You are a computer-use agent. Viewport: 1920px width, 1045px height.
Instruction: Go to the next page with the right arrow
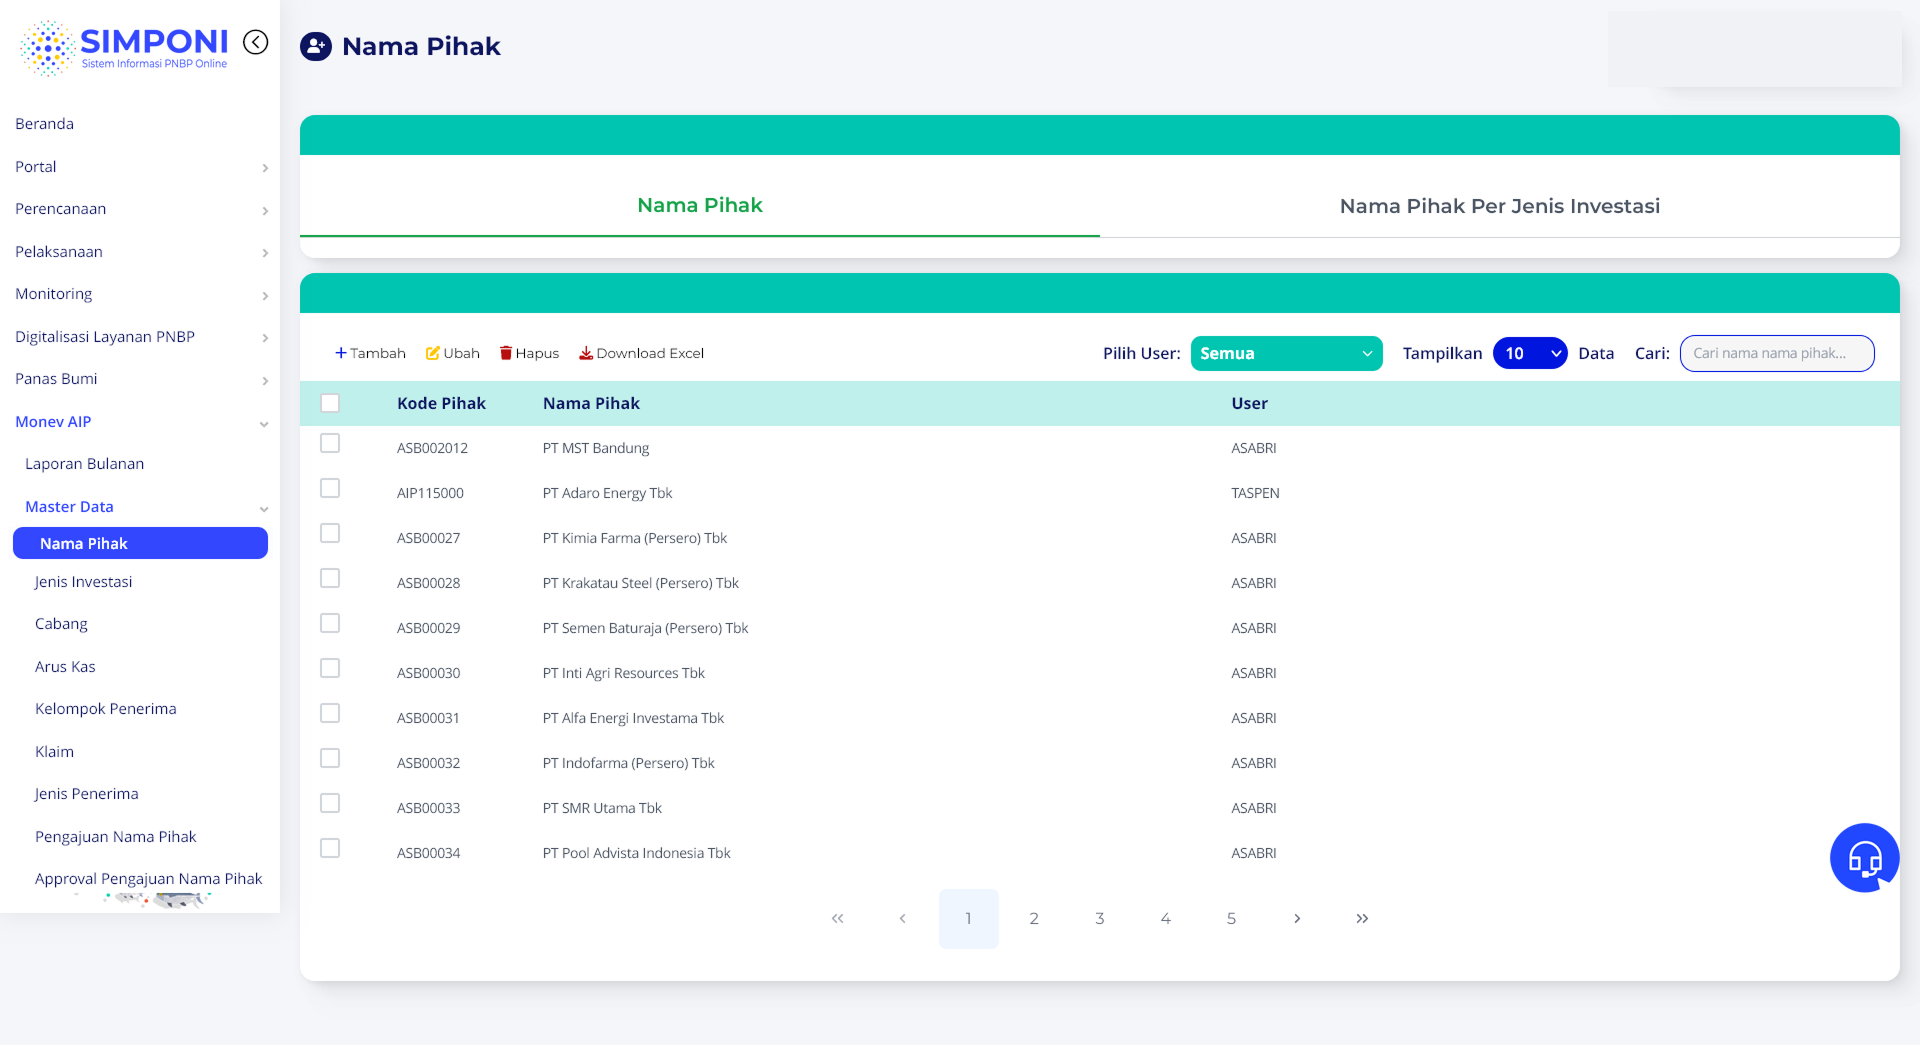pyautogui.click(x=1297, y=918)
